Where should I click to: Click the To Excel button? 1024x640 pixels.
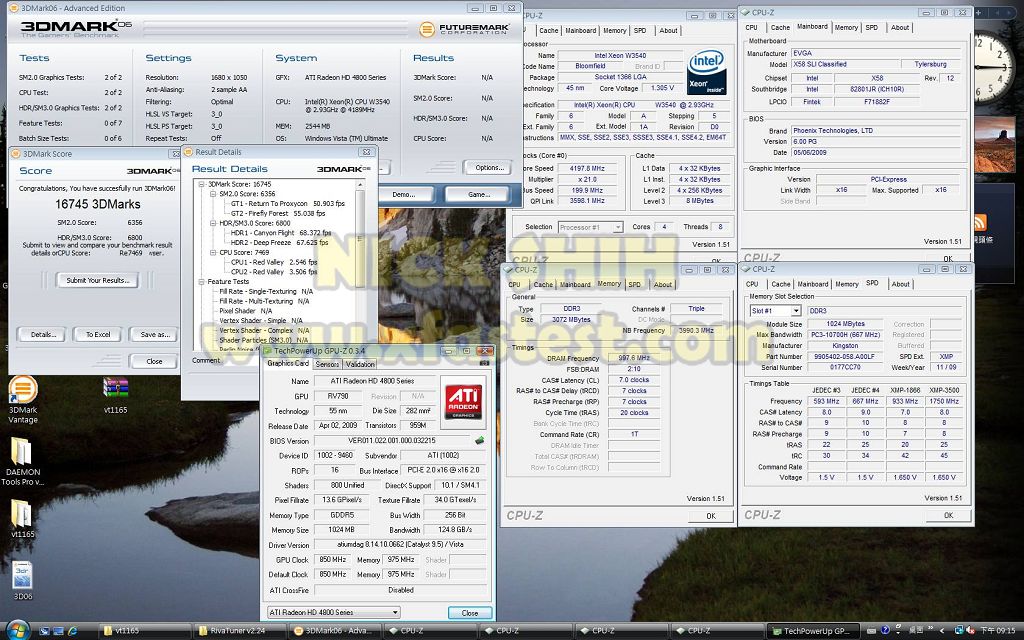pos(97,334)
